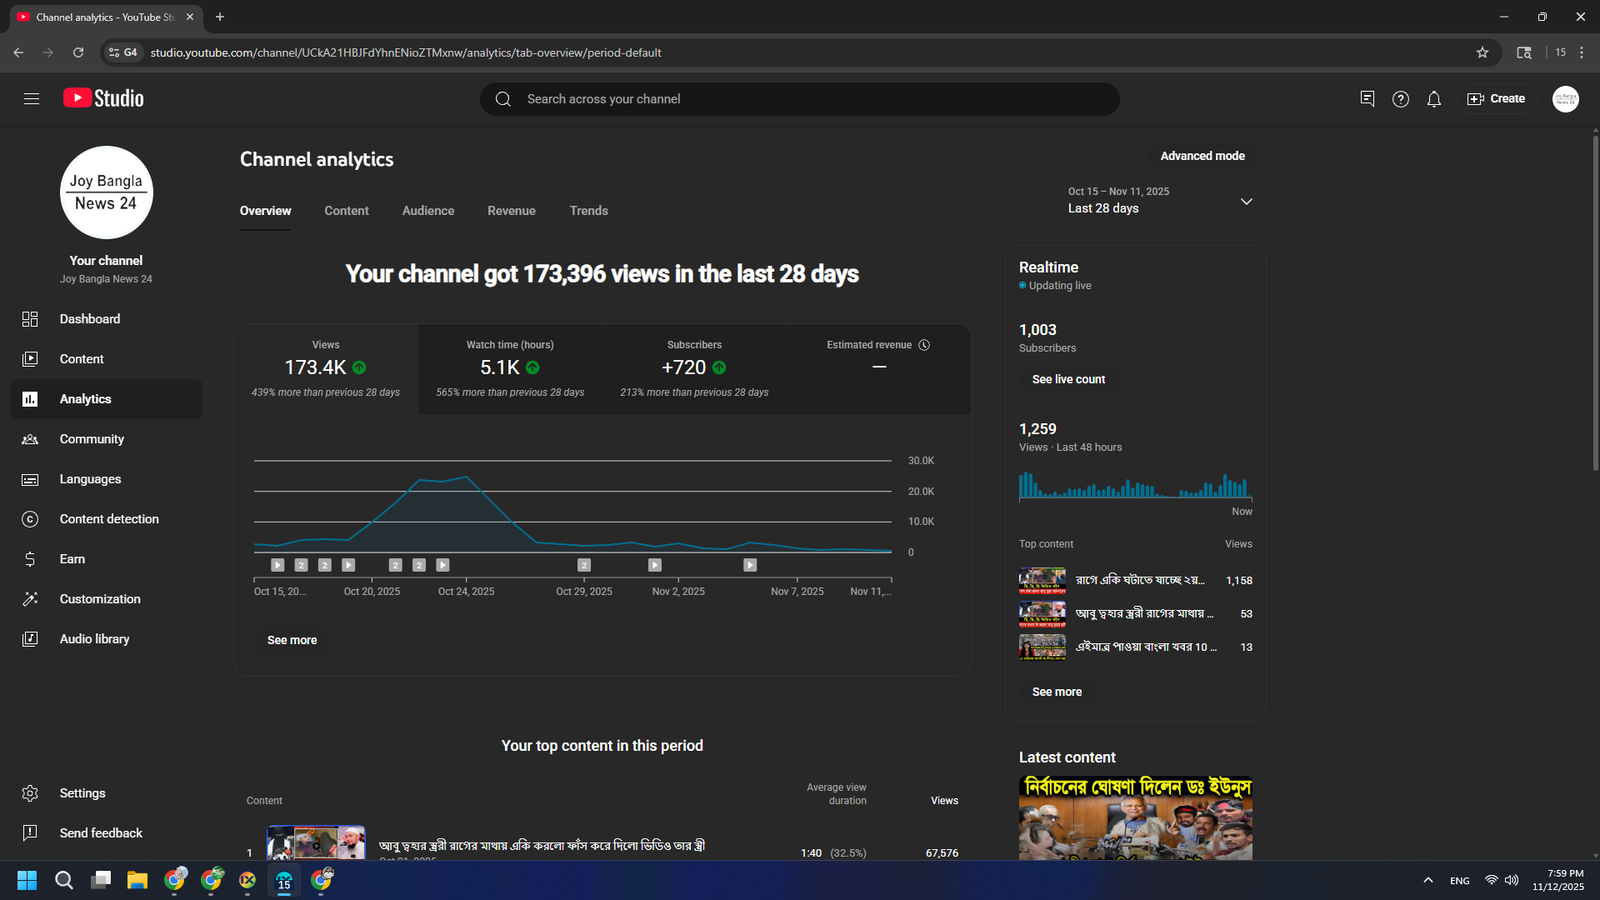The height and width of the screenshot is (900, 1600).
Task: Go to Earn in the sidebar
Action: [72, 559]
